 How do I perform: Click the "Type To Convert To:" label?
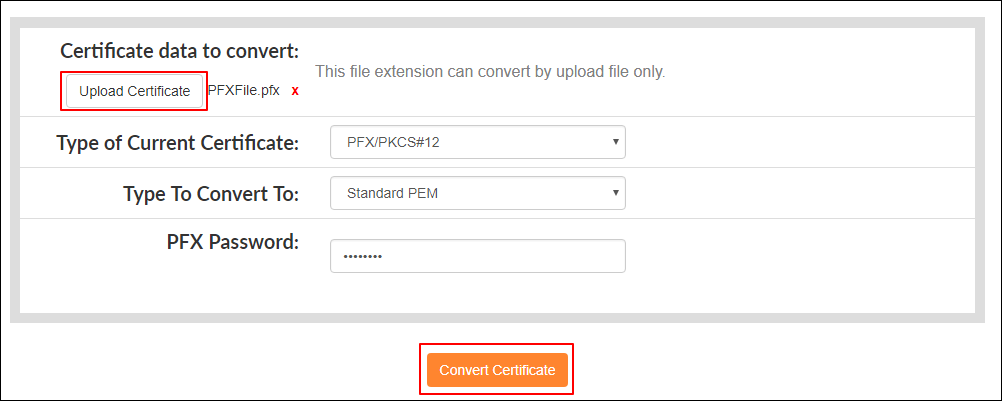click(x=211, y=194)
